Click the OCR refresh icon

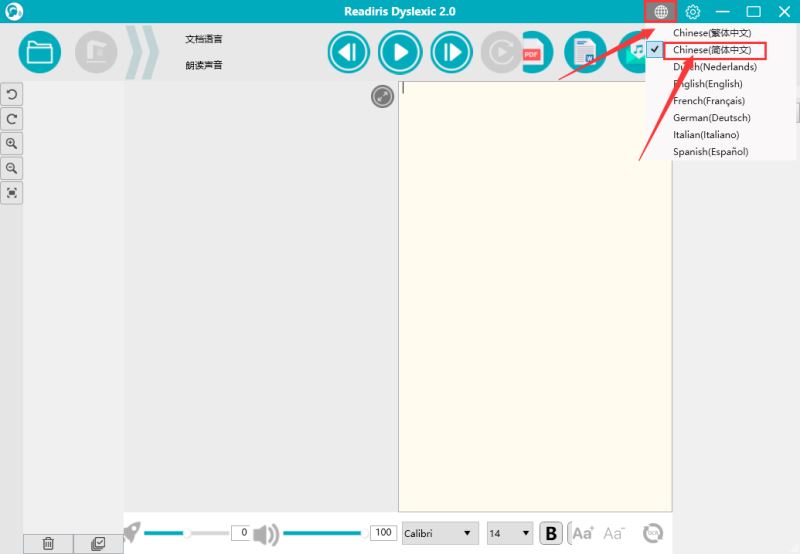click(x=653, y=533)
